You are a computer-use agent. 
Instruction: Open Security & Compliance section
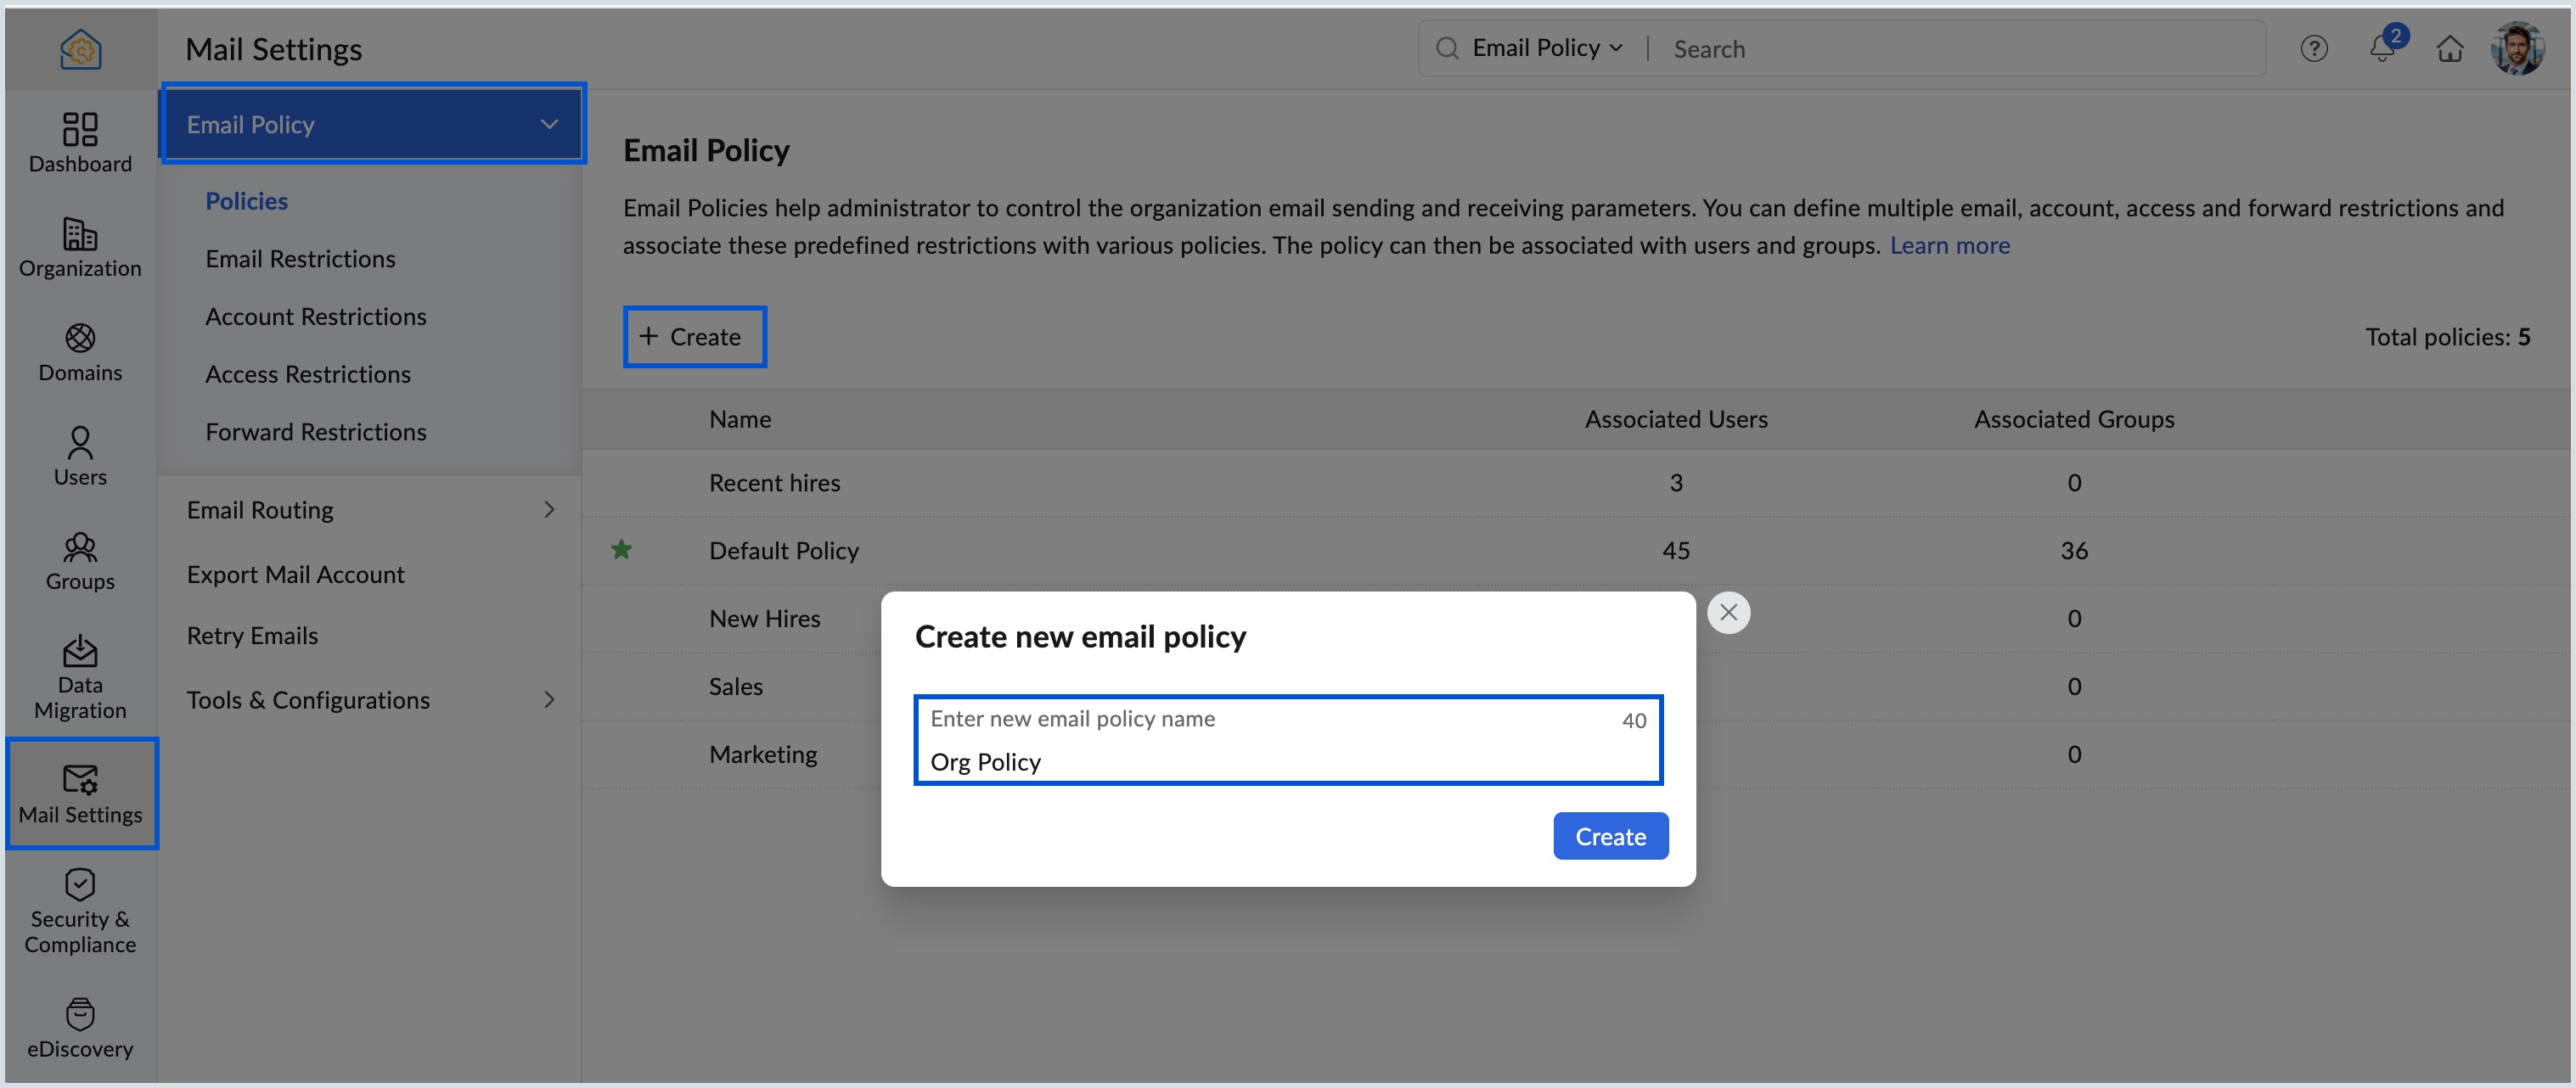[80, 910]
